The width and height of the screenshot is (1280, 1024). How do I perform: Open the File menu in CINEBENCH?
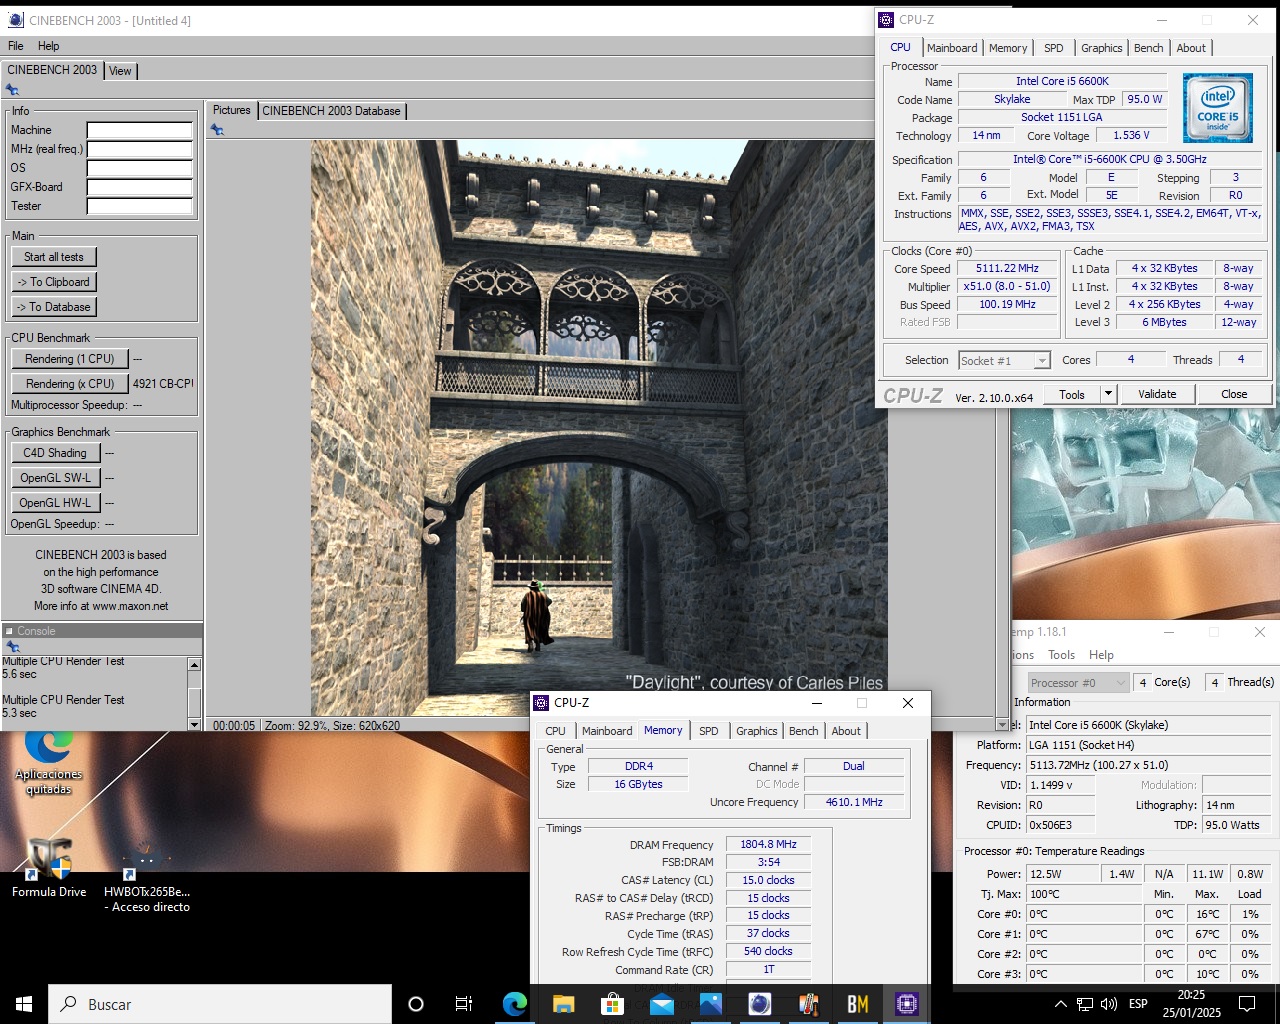pos(16,46)
